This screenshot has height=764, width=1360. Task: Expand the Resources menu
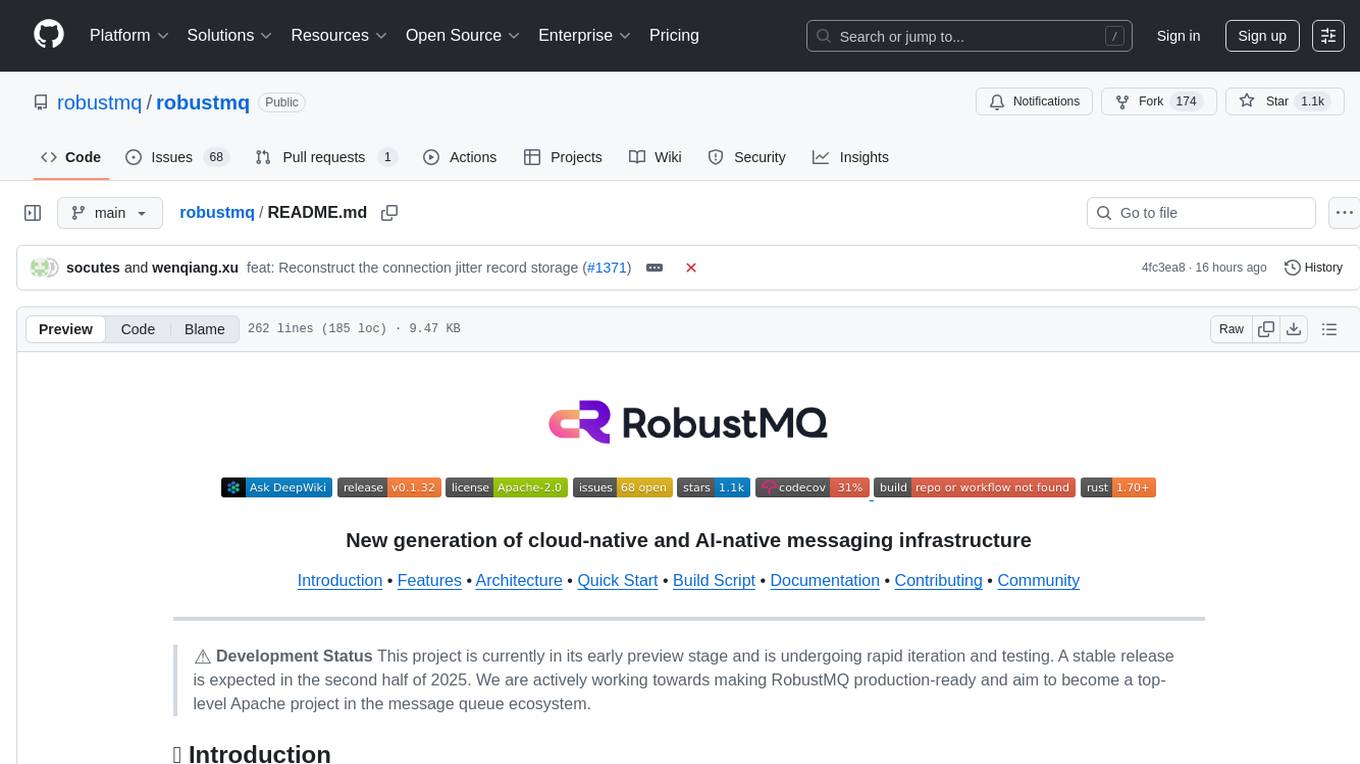tap(339, 35)
